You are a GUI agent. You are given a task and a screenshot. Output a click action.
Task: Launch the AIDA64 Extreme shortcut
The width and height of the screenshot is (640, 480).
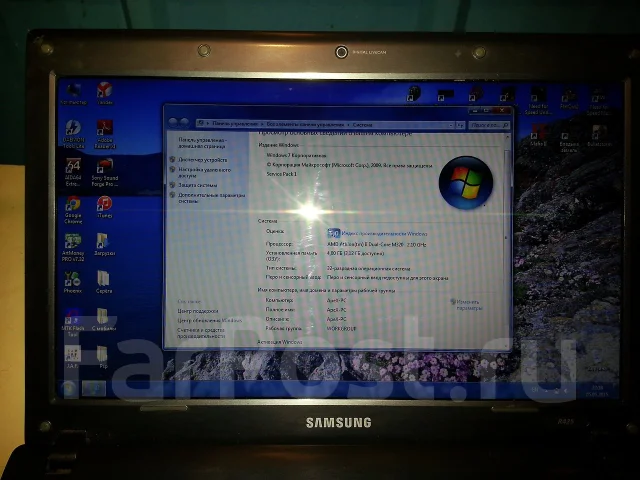click(73, 172)
